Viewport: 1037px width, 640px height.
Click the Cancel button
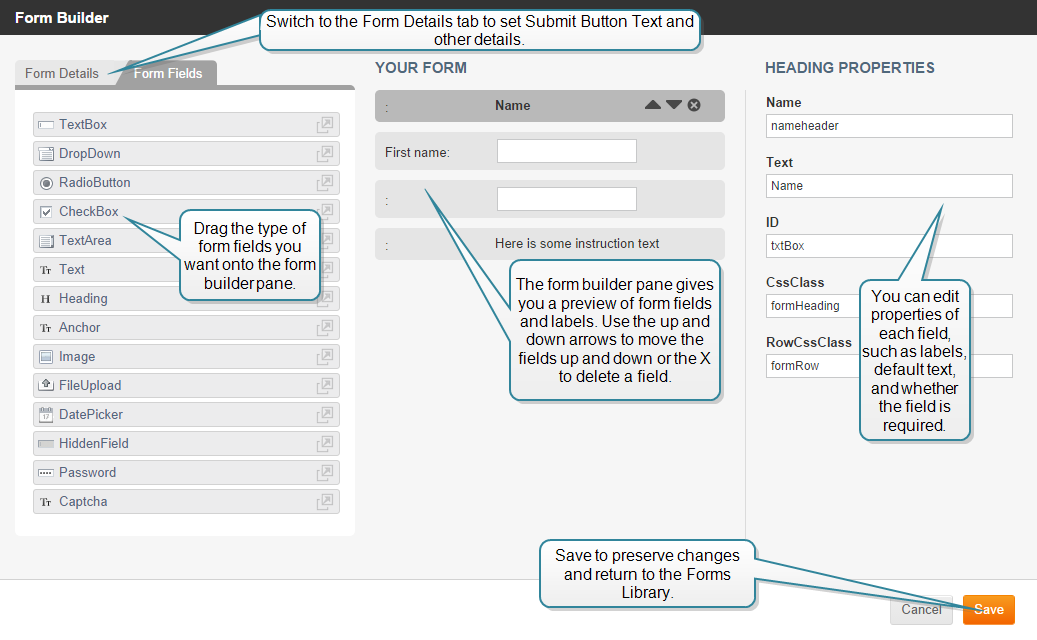coord(921,610)
